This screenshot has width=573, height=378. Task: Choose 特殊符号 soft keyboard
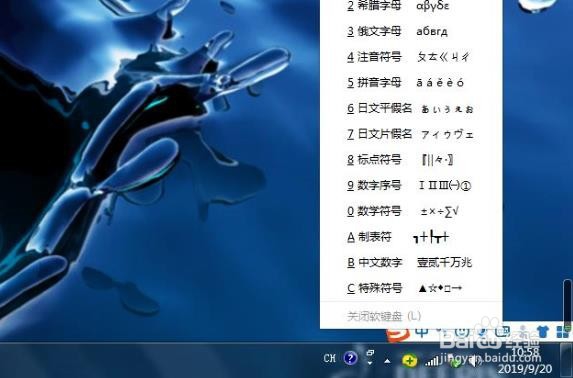coord(411,288)
